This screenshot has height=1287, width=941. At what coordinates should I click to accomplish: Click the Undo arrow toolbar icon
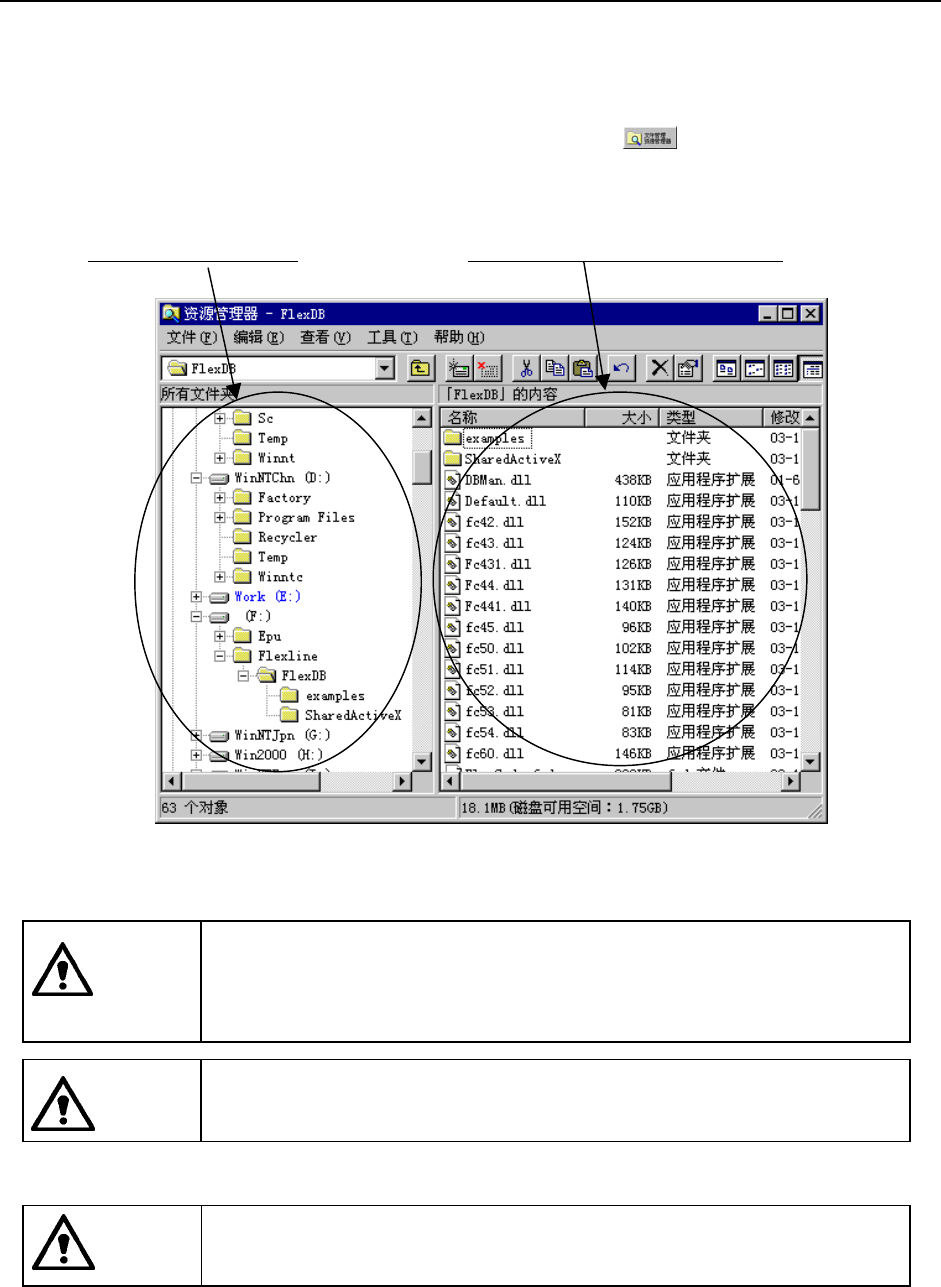[x=621, y=368]
